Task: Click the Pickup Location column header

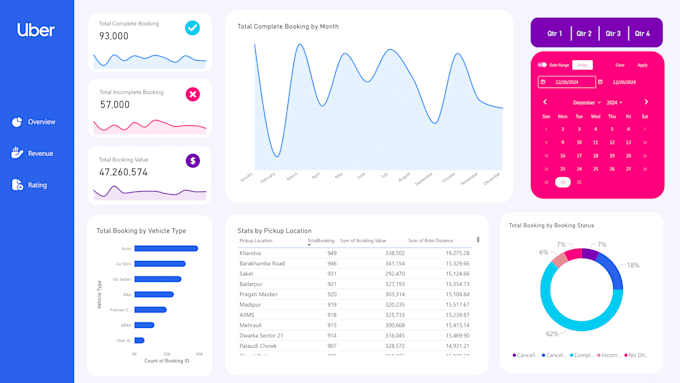Action: point(256,241)
